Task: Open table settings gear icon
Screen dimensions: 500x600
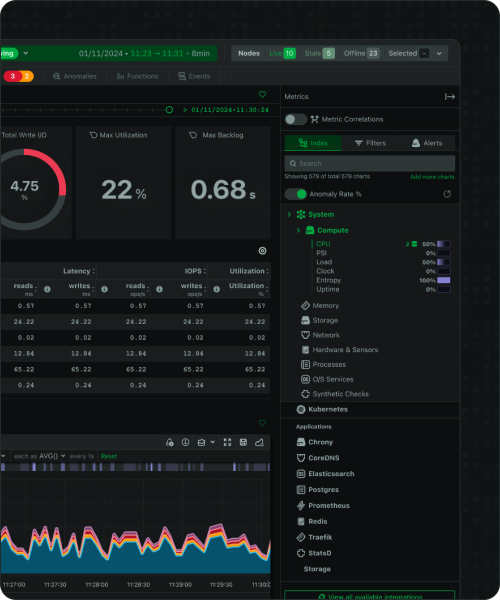Action: click(x=262, y=251)
